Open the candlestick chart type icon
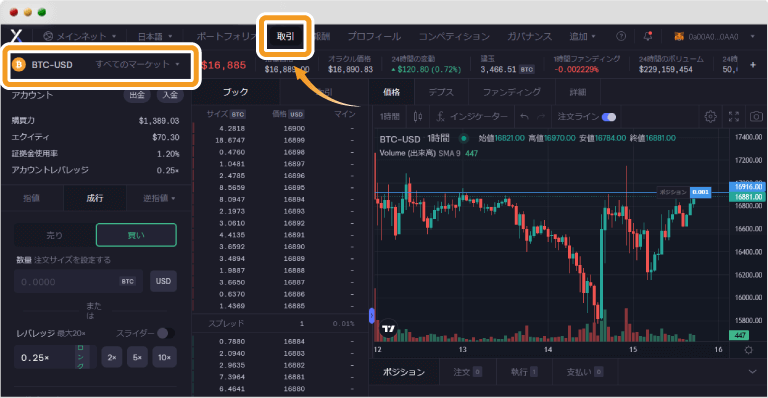This screenshot has width=768, height=398. tap(418, 117)
